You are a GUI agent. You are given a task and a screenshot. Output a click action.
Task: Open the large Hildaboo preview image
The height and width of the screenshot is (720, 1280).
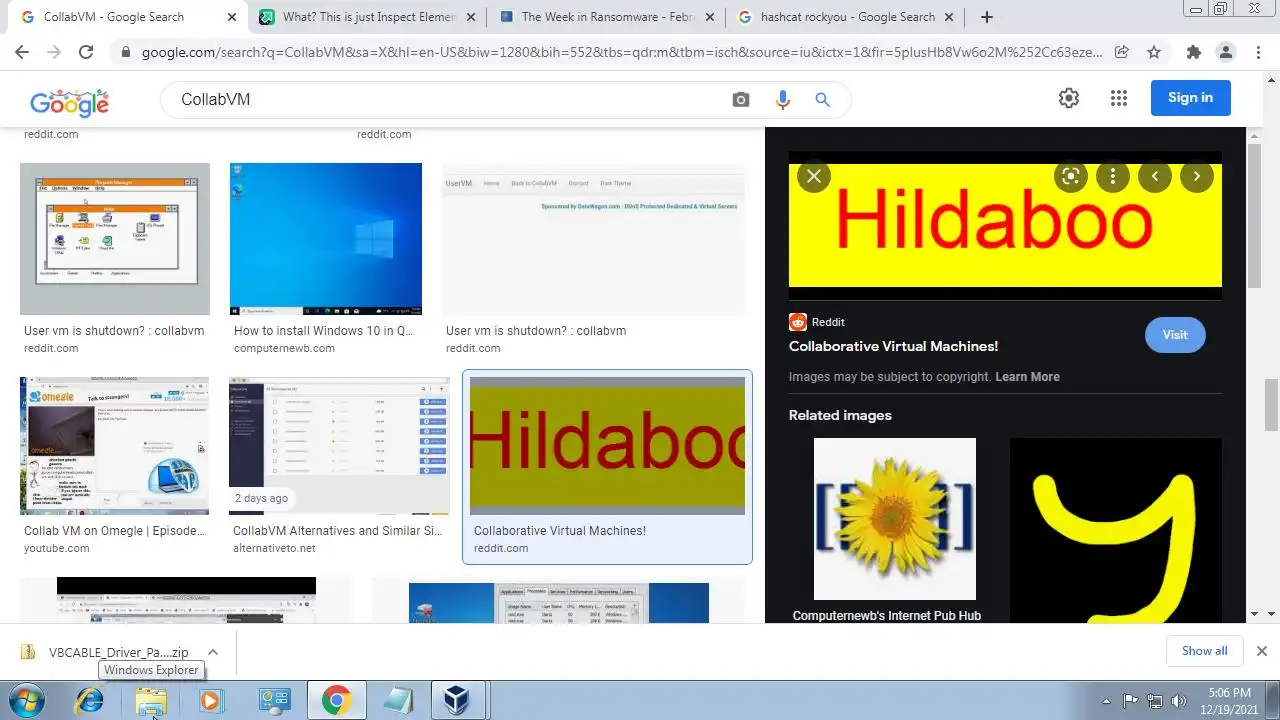tap(1005, 225)
